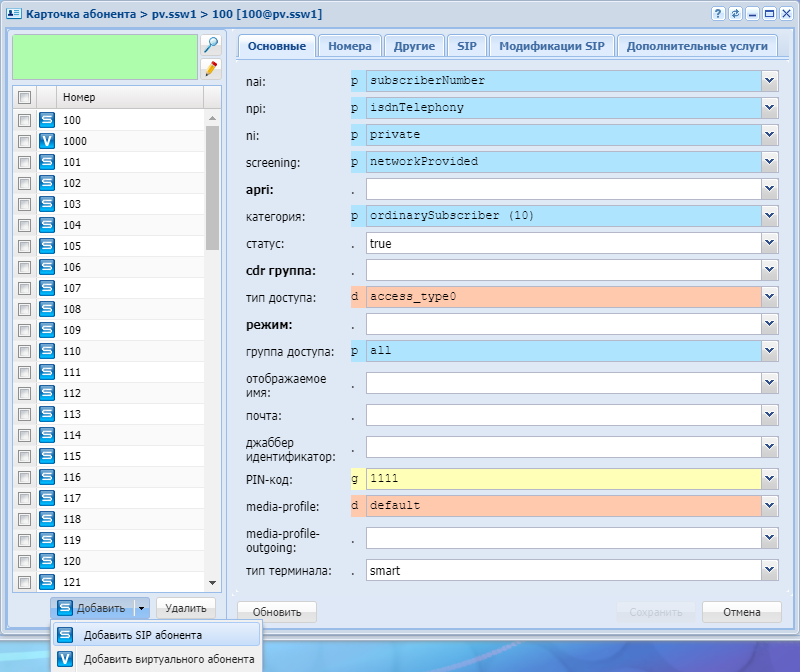Click SIP icon for subscriber 118

(x=46, y=519)
